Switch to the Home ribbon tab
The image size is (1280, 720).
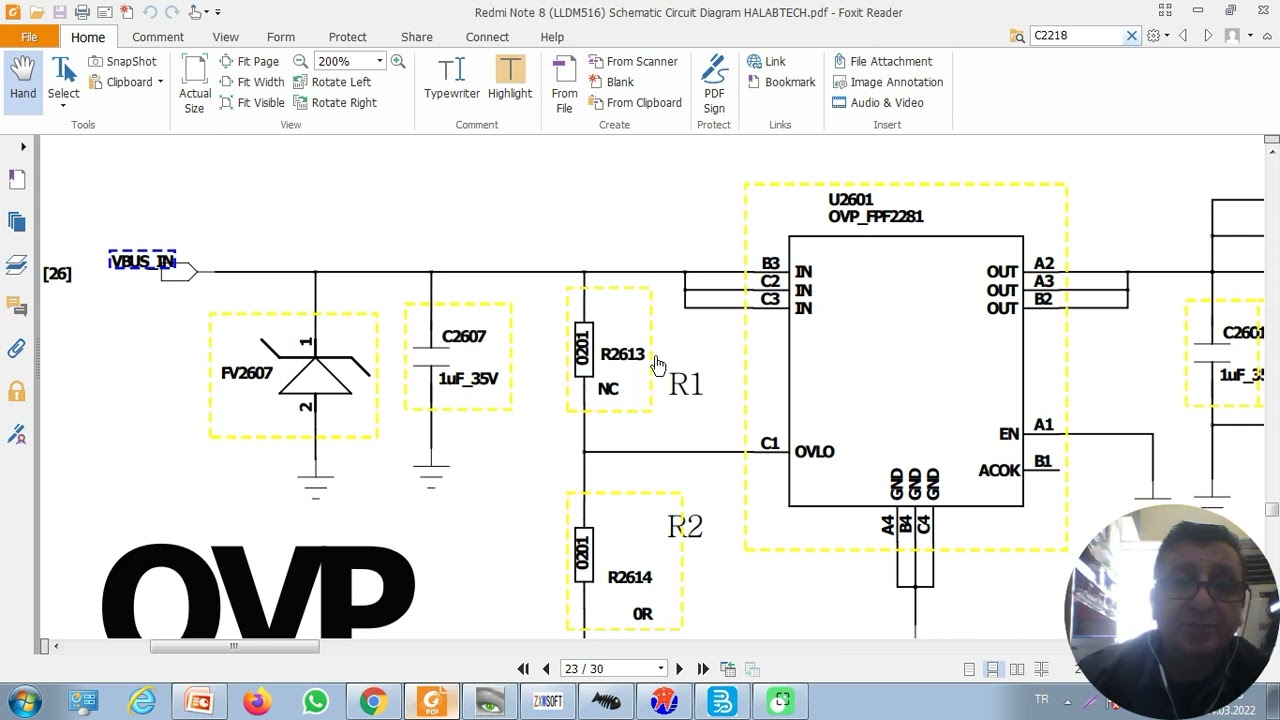click(x=88, y=37)
